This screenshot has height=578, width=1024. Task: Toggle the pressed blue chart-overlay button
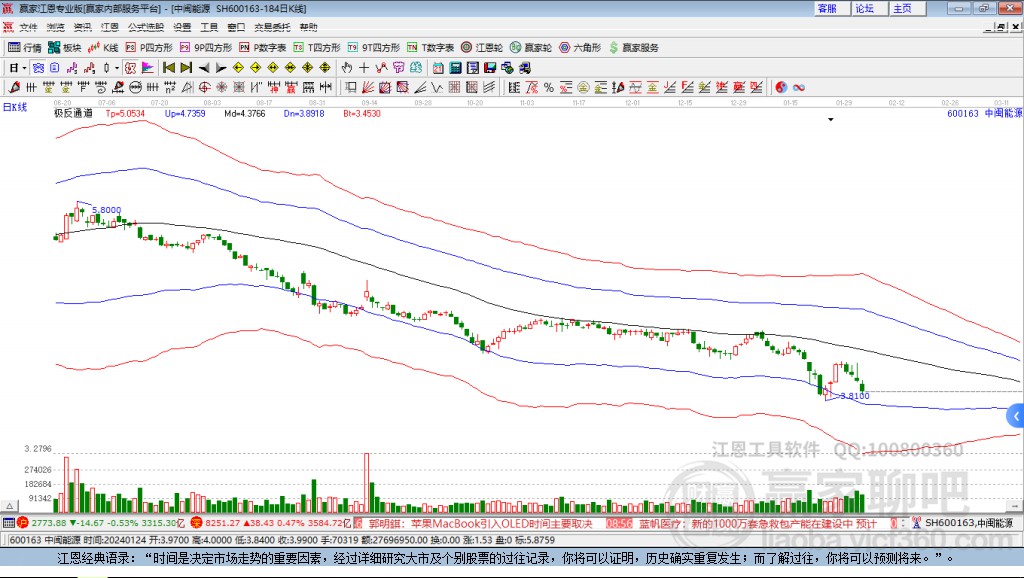point(38,68)
